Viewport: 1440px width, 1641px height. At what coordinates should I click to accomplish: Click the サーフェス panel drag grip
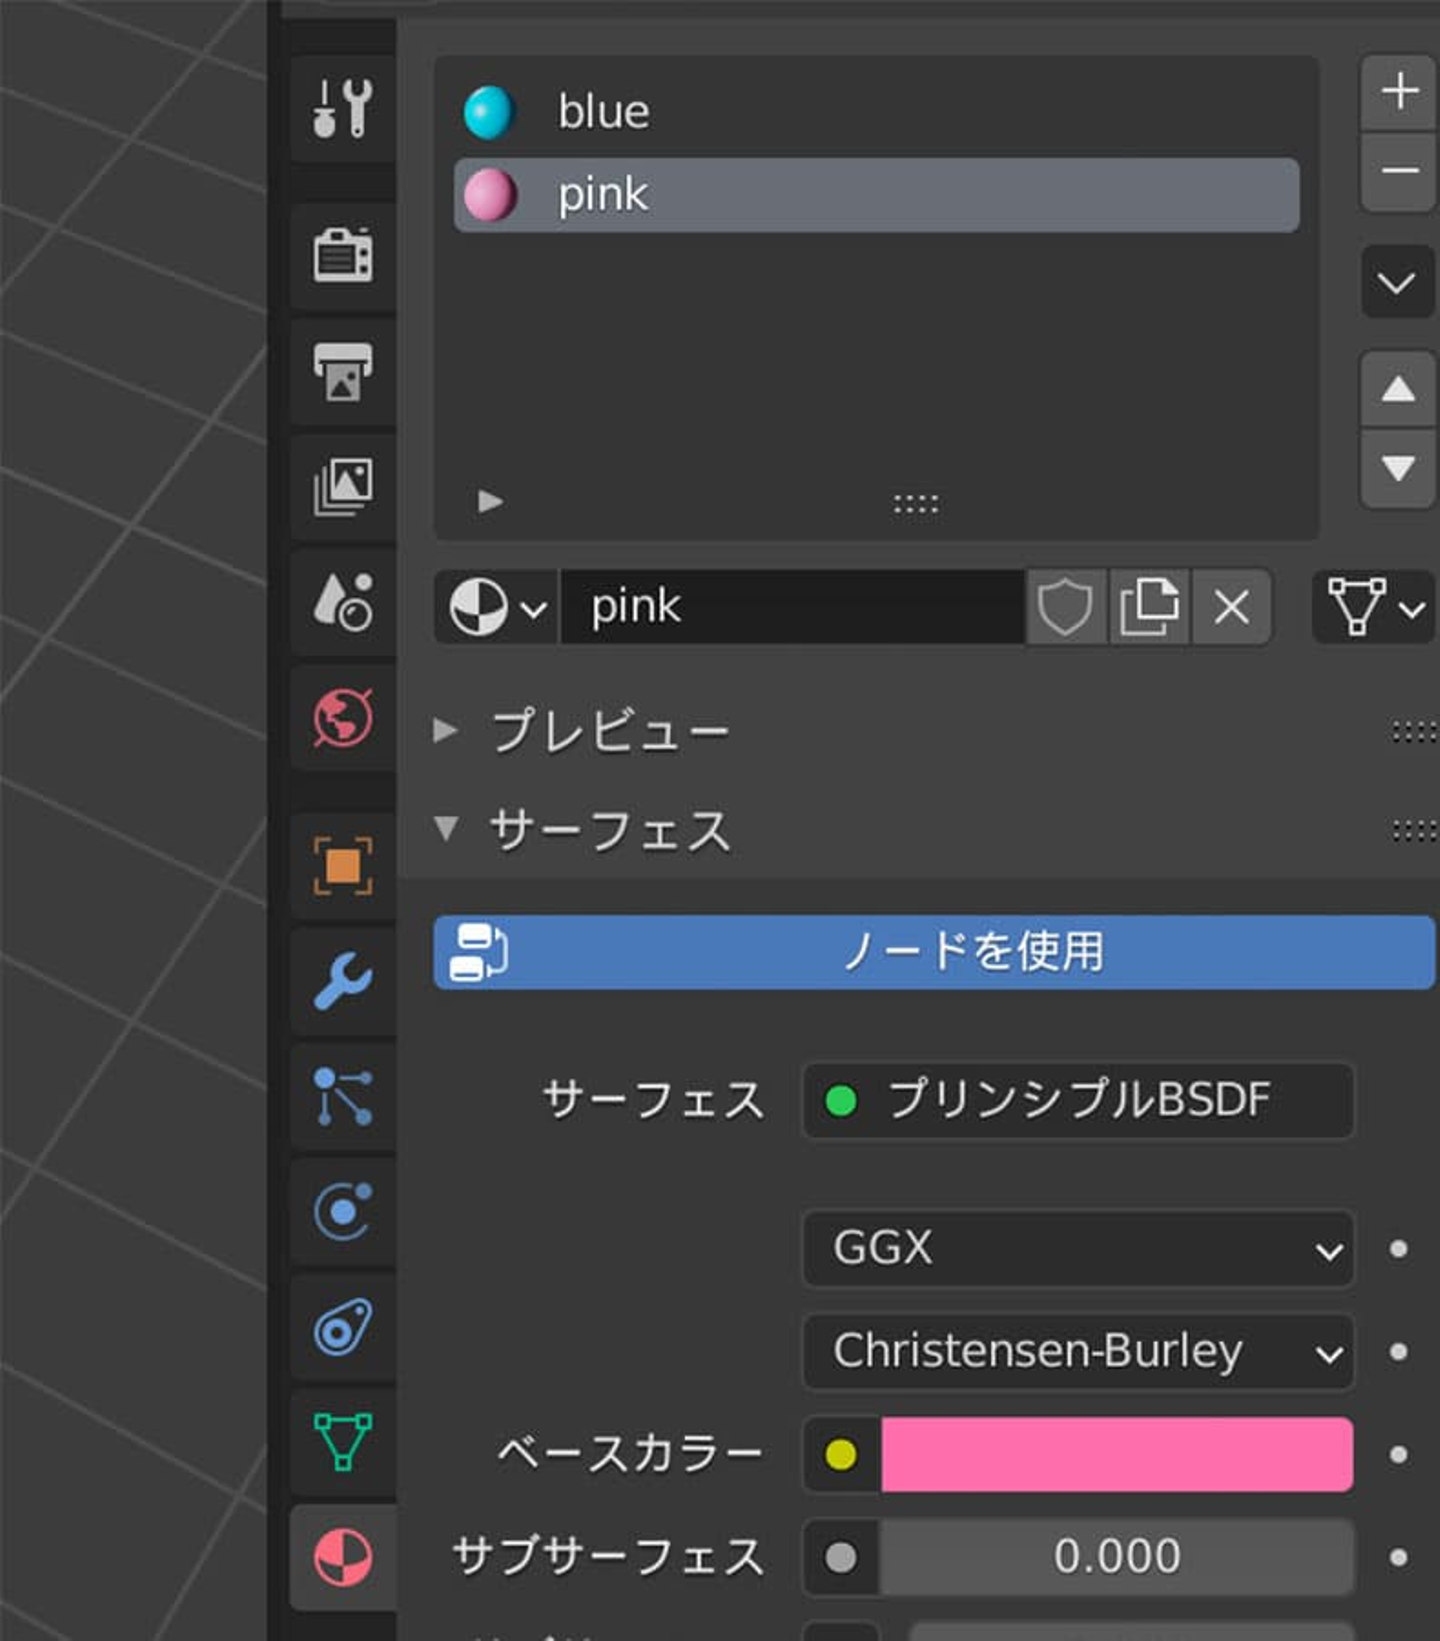[x=1414, y=830]
